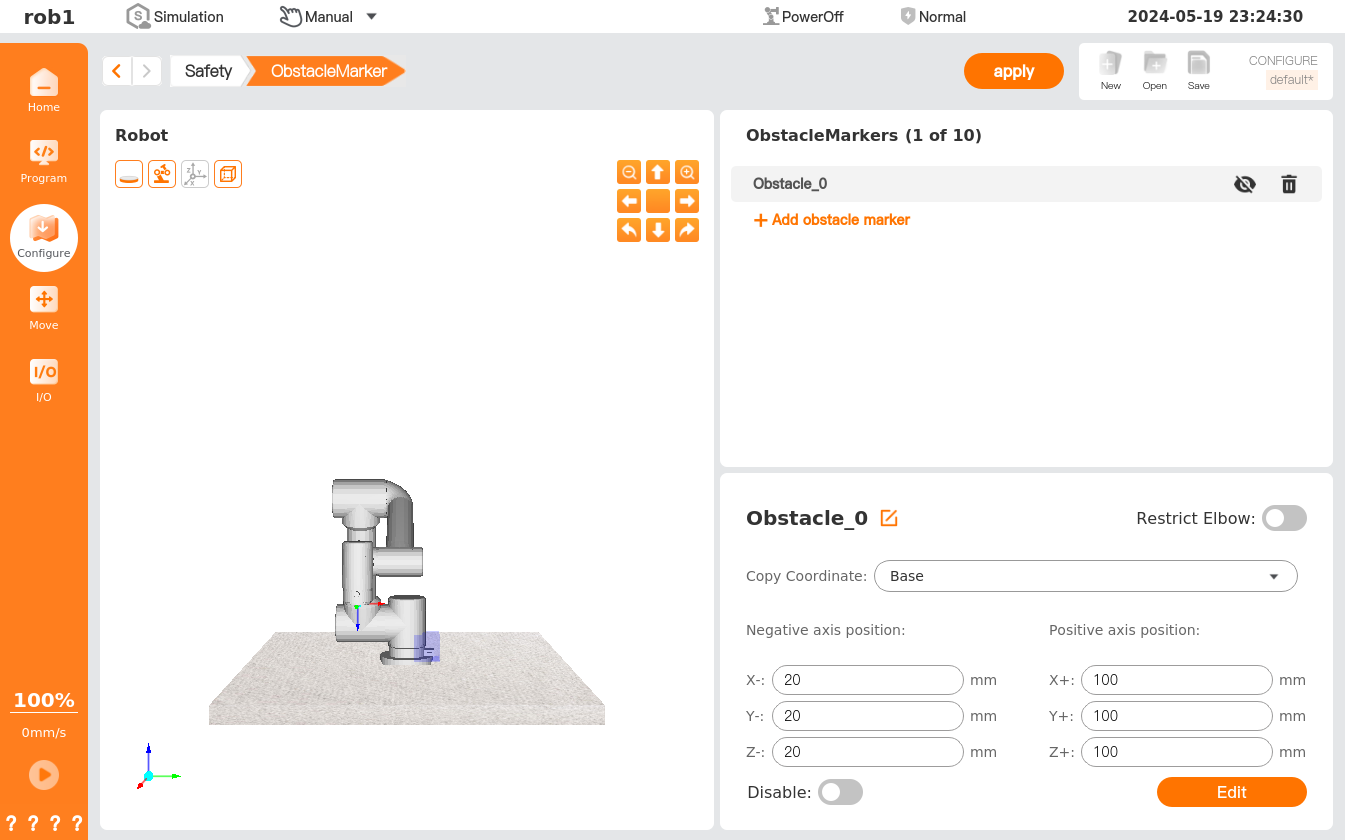Expand the Manual mode dropdown
Screen dimensions: 1345x840
coord(371,17)
